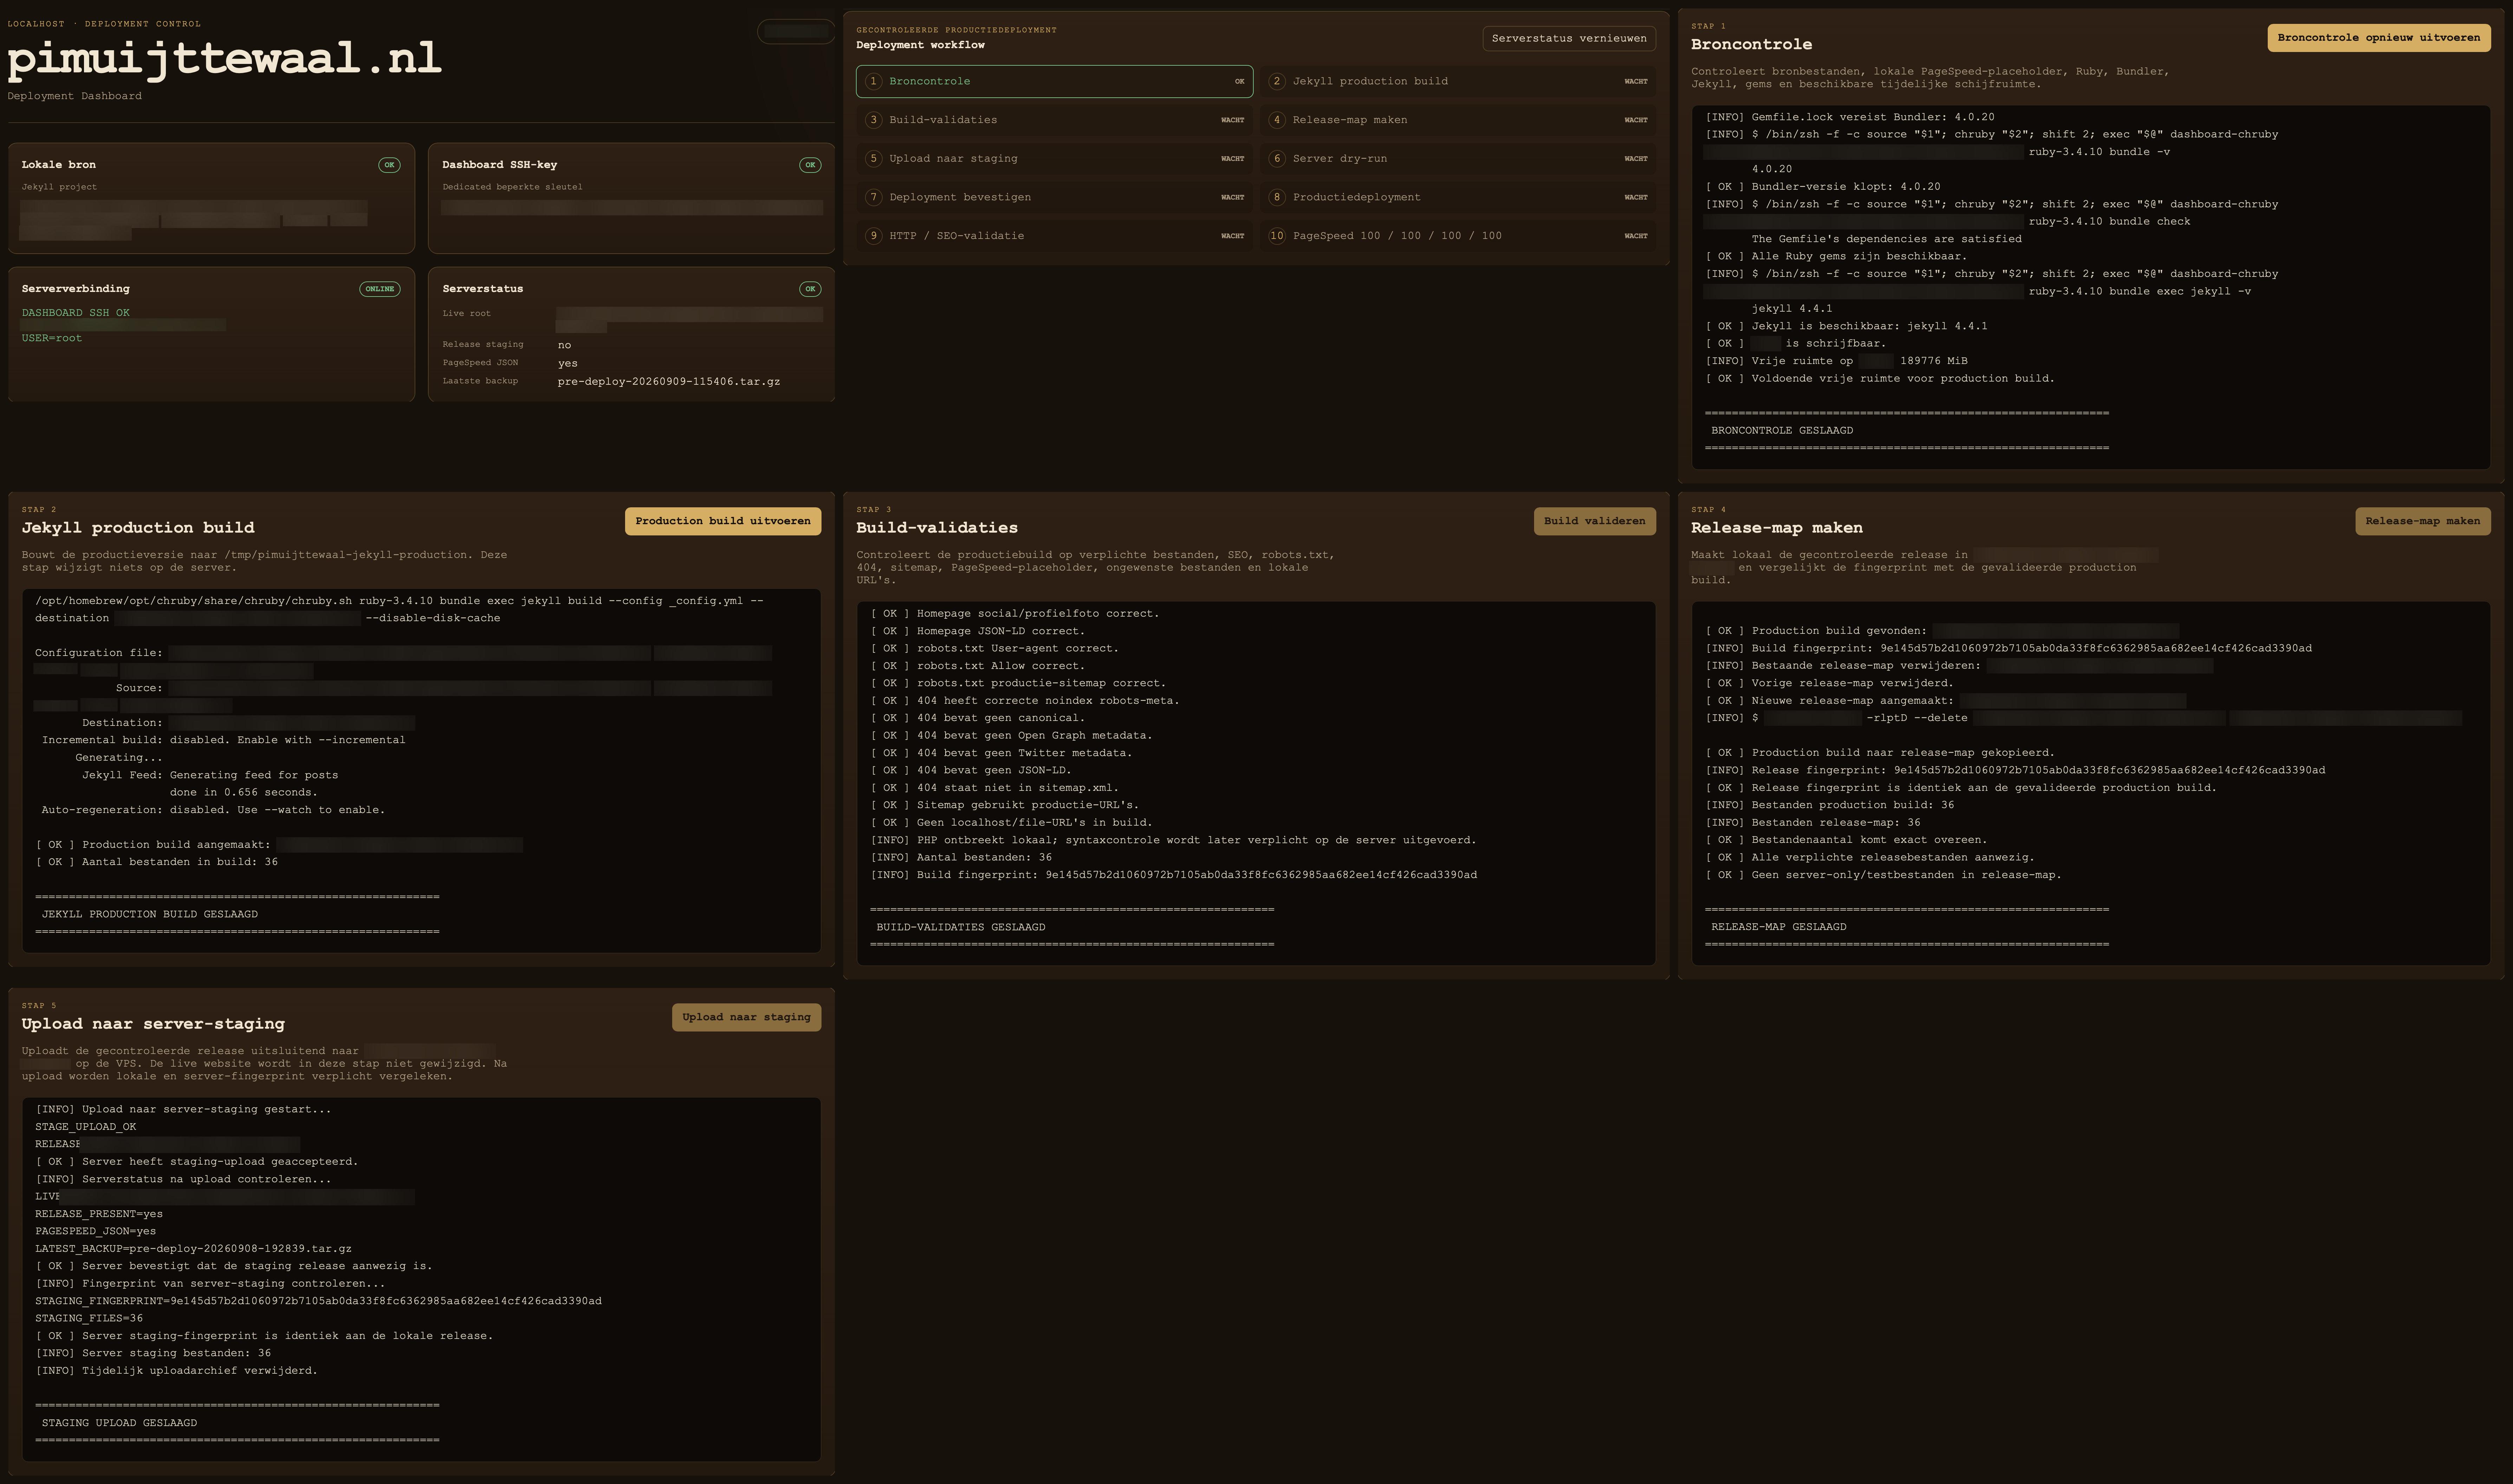Select workflow step Jekyll production build
This screenshot has width=2513, height=1484.
coord(1457,81)
